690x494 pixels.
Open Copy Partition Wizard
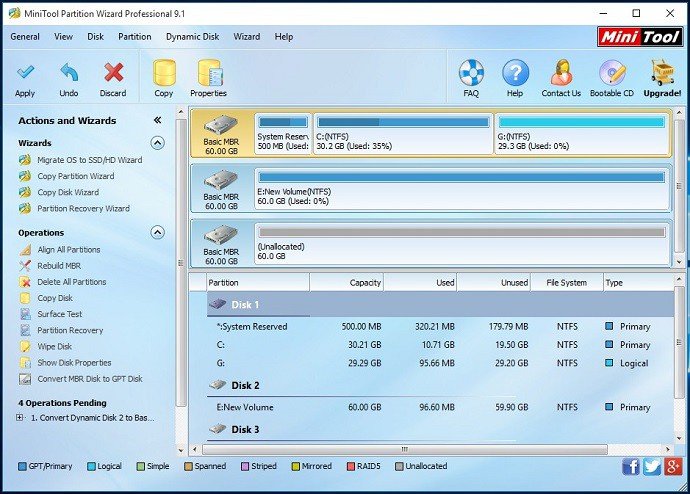click(x=76, y=176)
